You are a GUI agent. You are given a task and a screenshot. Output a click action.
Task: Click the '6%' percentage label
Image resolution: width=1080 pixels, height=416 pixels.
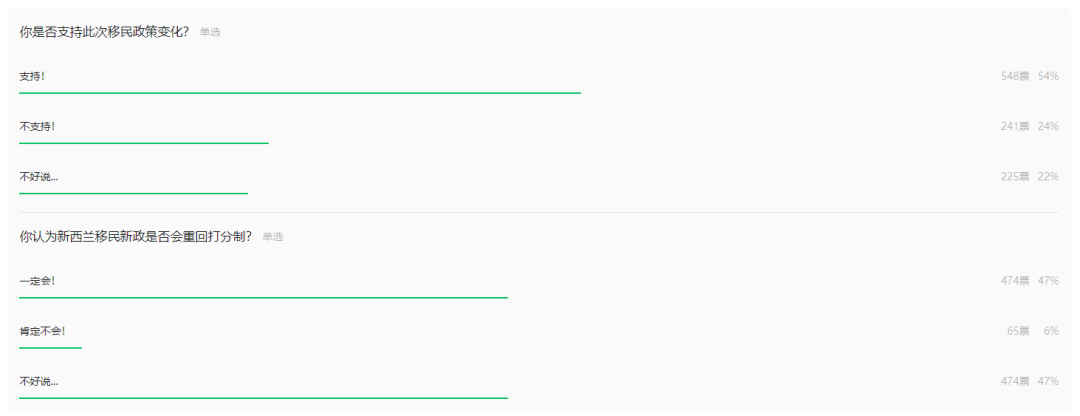click(1051, 331)
